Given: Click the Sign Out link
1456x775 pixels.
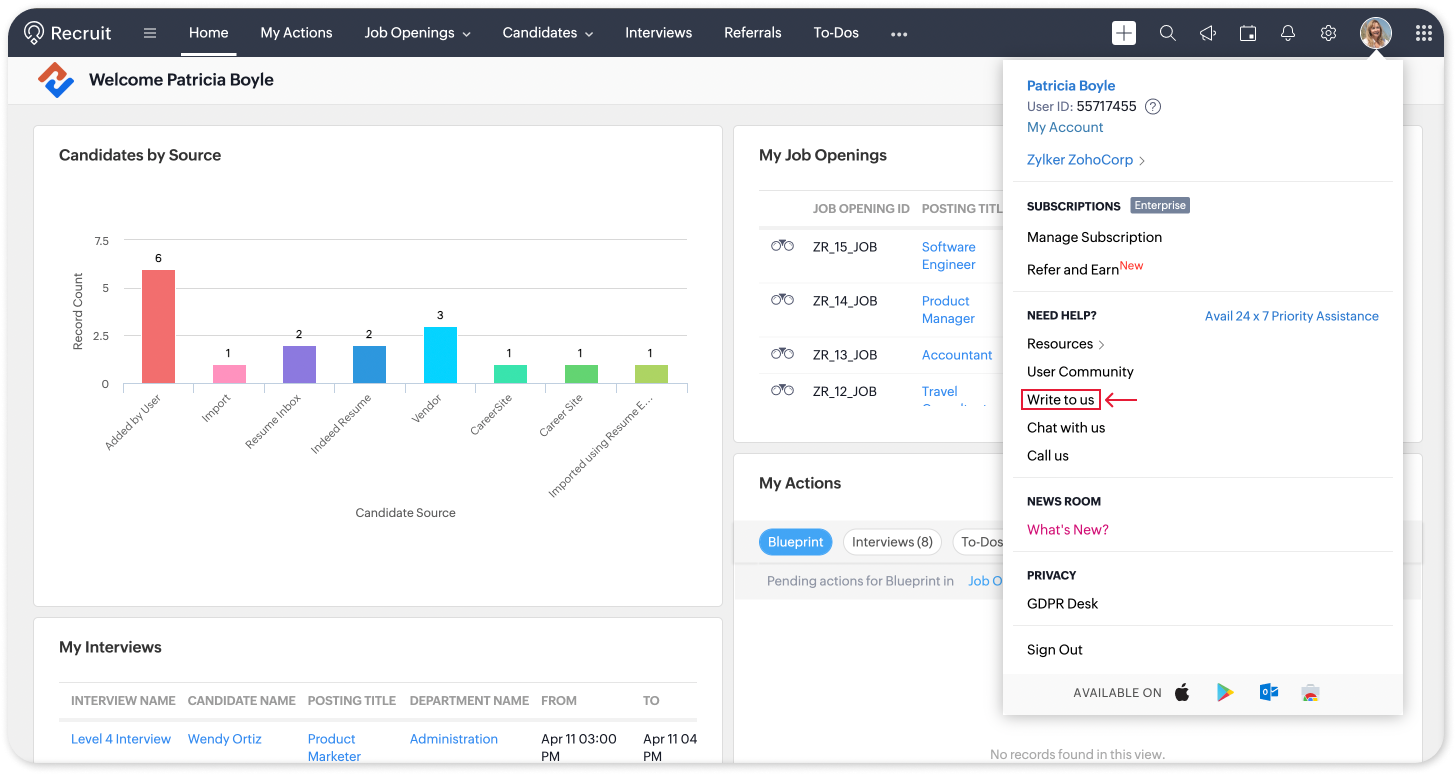Looking at the screenshot, I should 1054,650.
